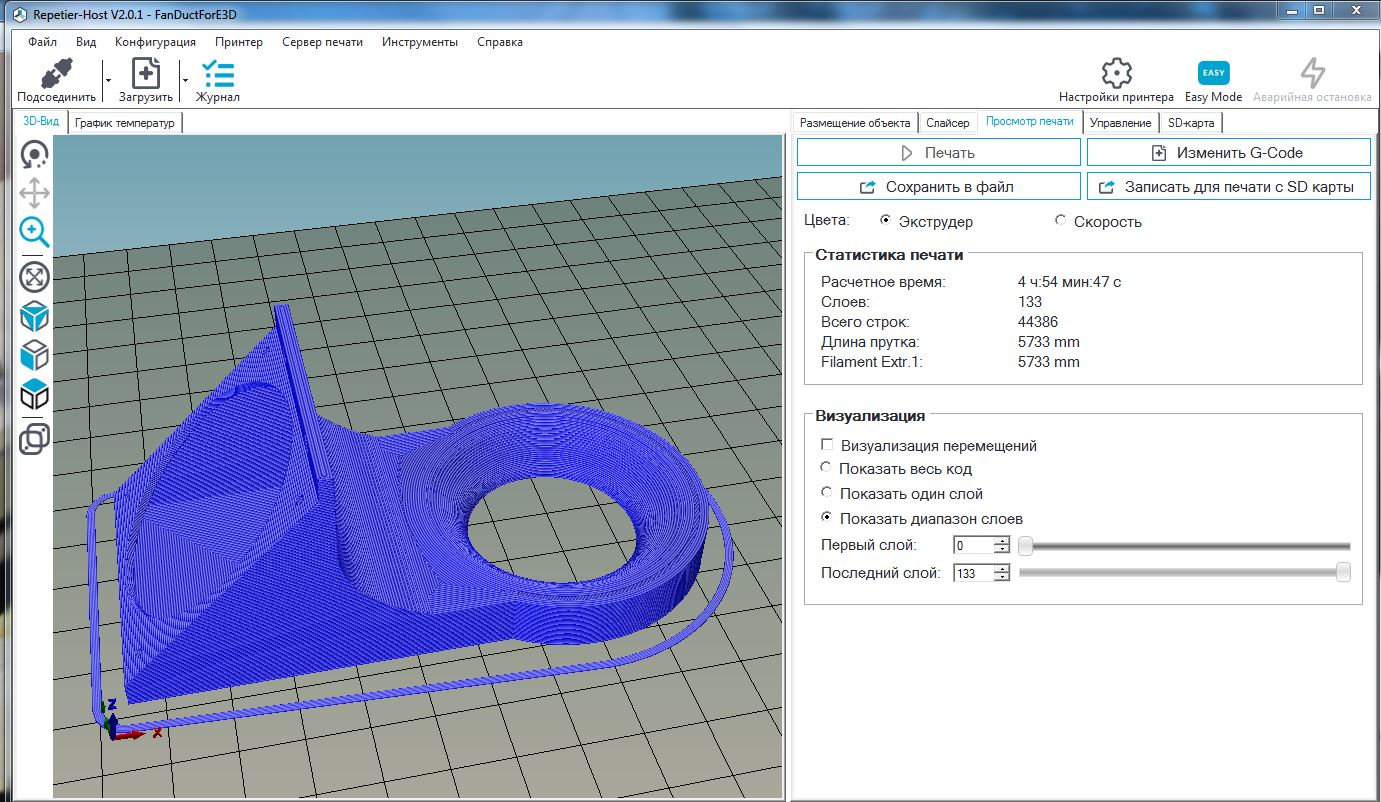Select the Показать один слой radio option
The image size is (1381, 802).
pyautogui.click(x=826, y=493)
